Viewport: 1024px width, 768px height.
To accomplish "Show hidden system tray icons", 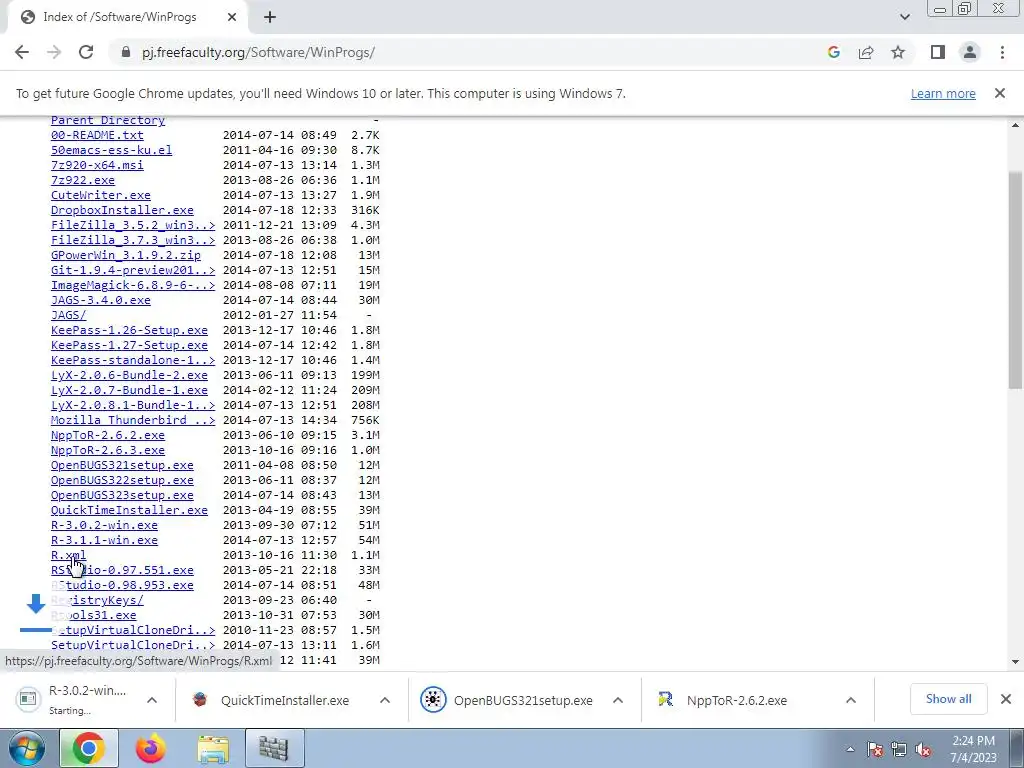I will [x=850, y=749].
